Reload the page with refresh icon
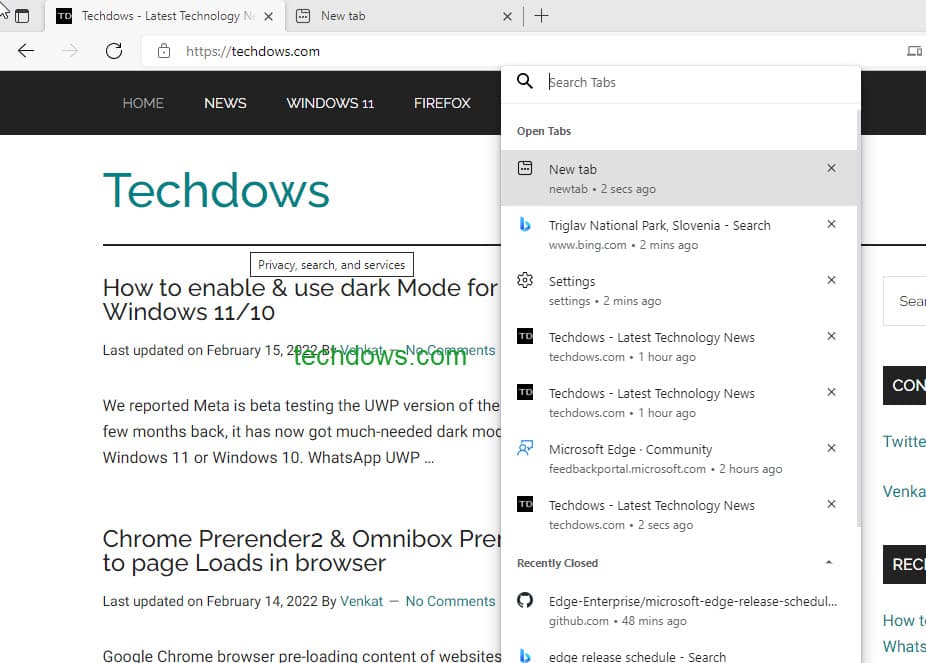The height and width of the screenshot is (663, 926). 113,51
